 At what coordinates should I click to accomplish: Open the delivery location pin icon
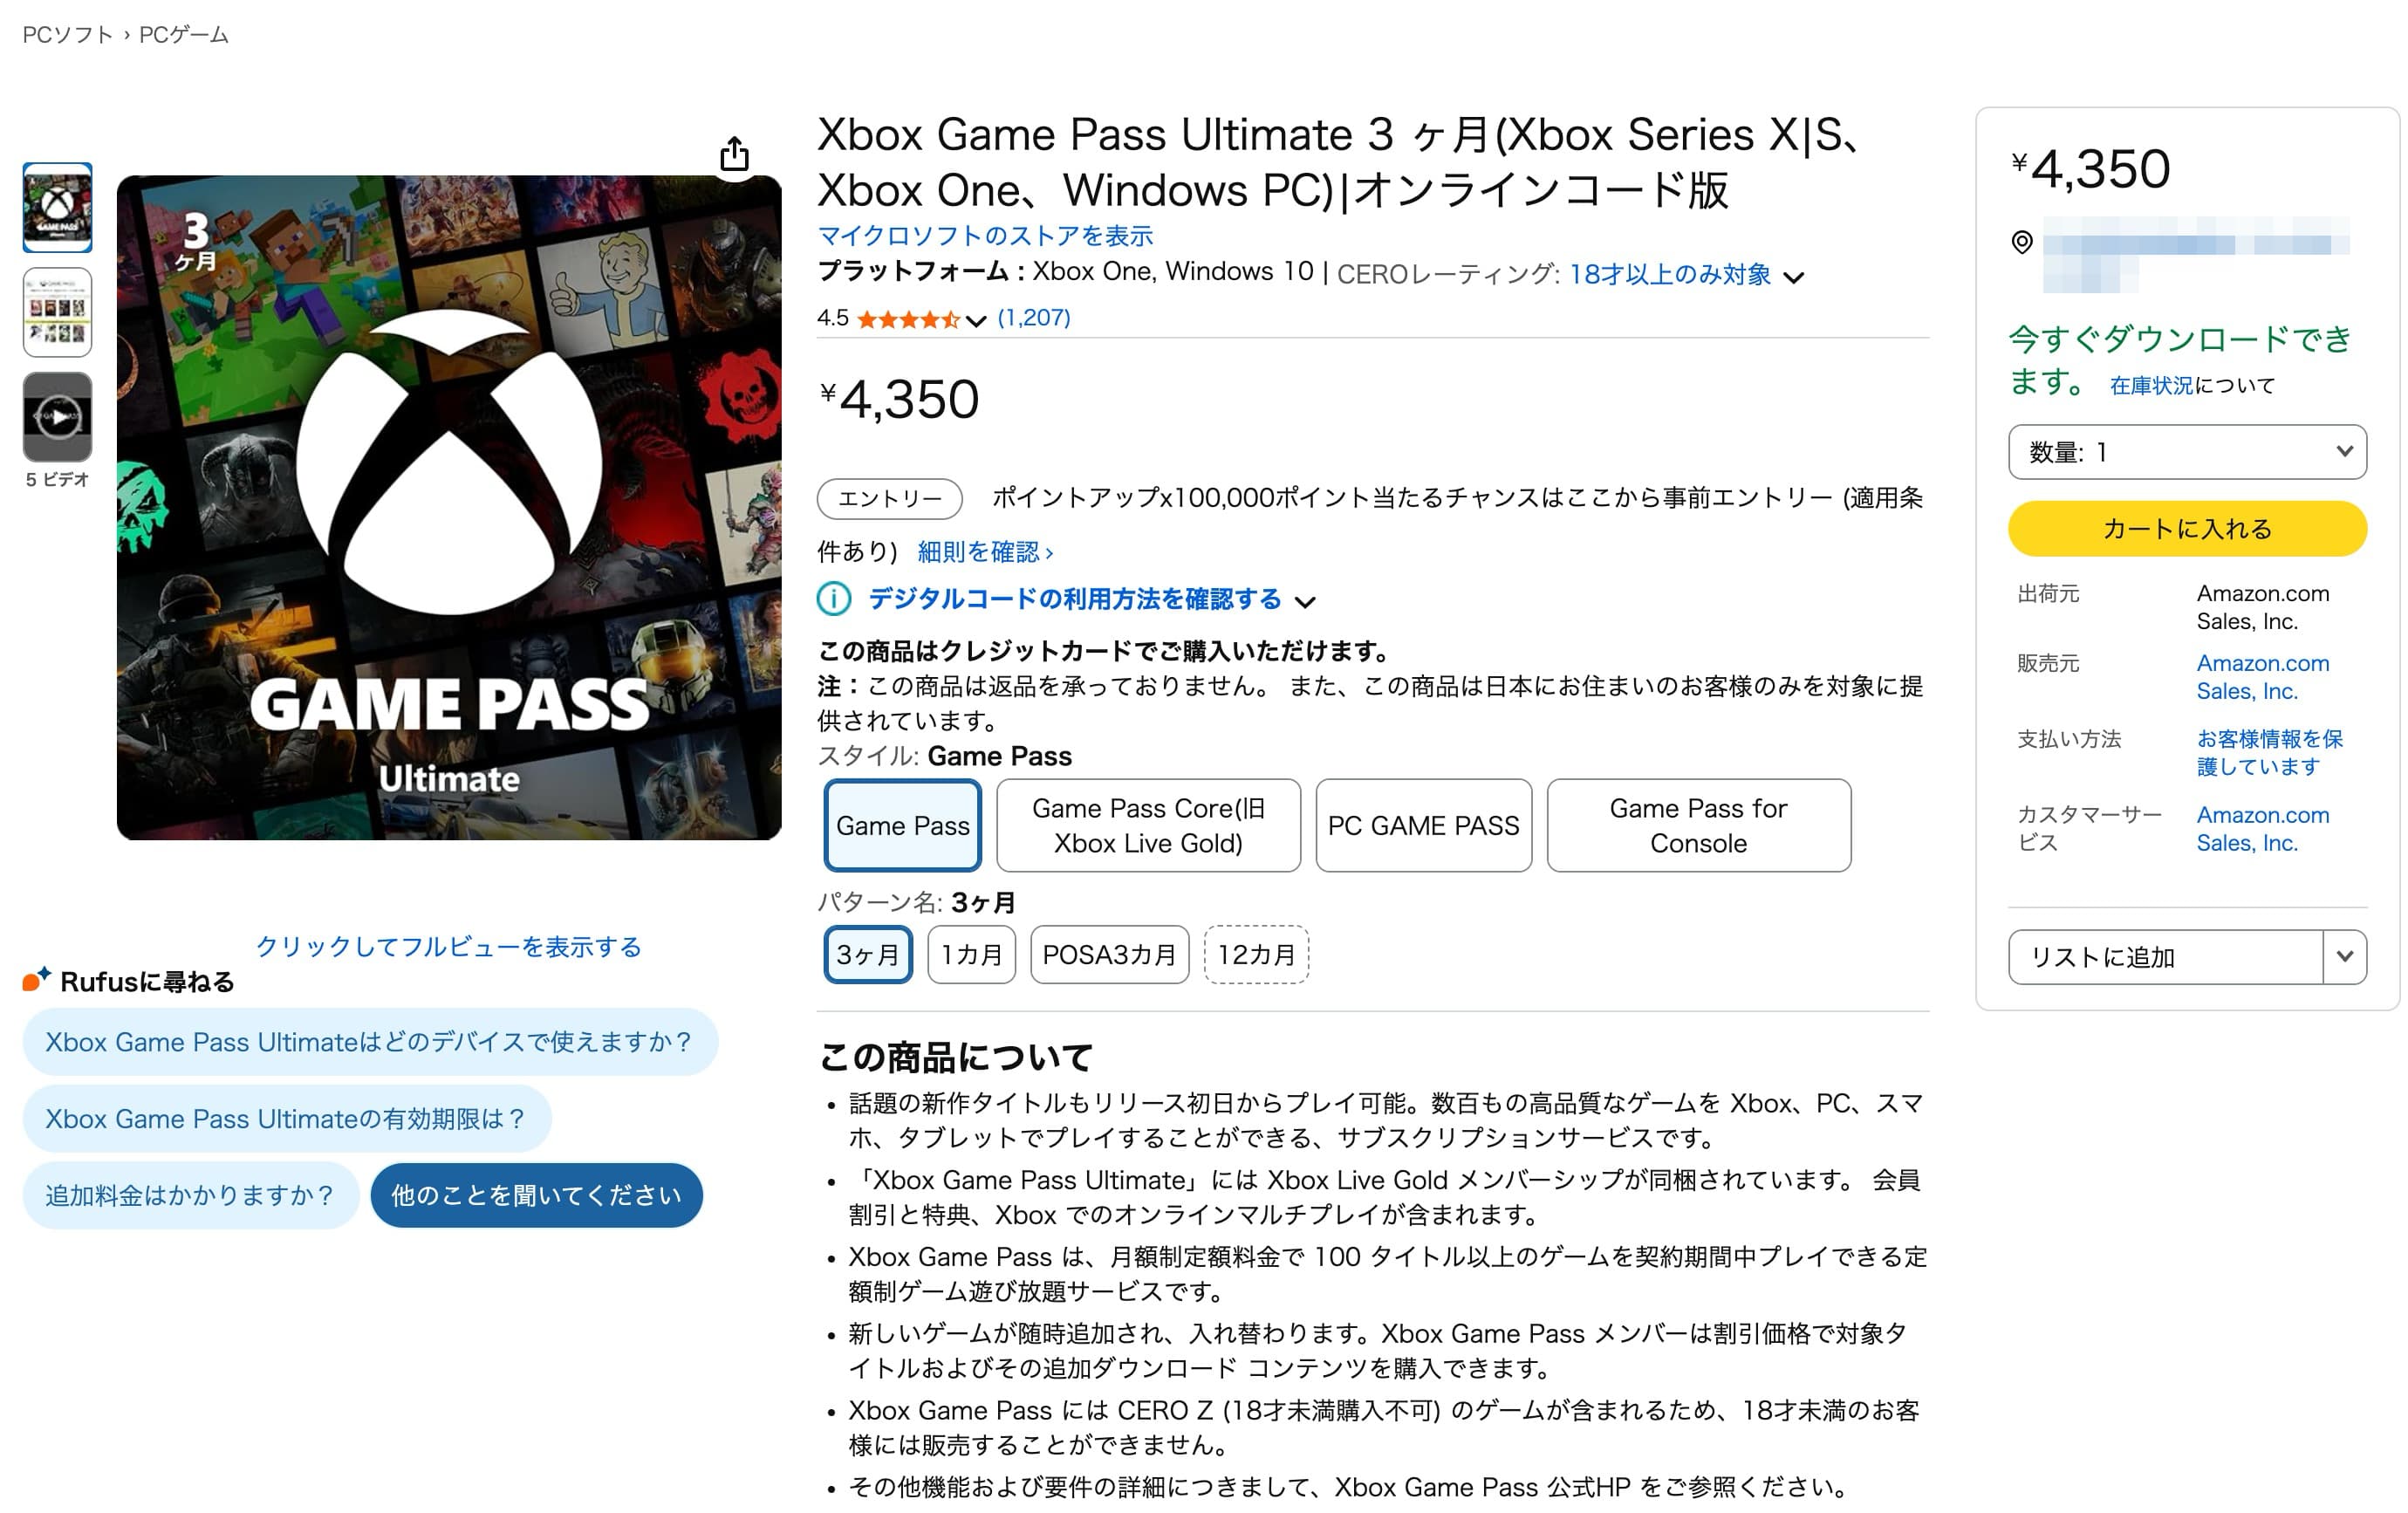point(2021,242)
